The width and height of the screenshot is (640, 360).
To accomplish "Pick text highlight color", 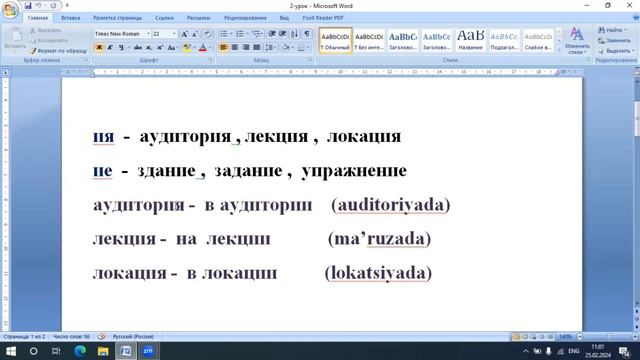I will 187,48.
